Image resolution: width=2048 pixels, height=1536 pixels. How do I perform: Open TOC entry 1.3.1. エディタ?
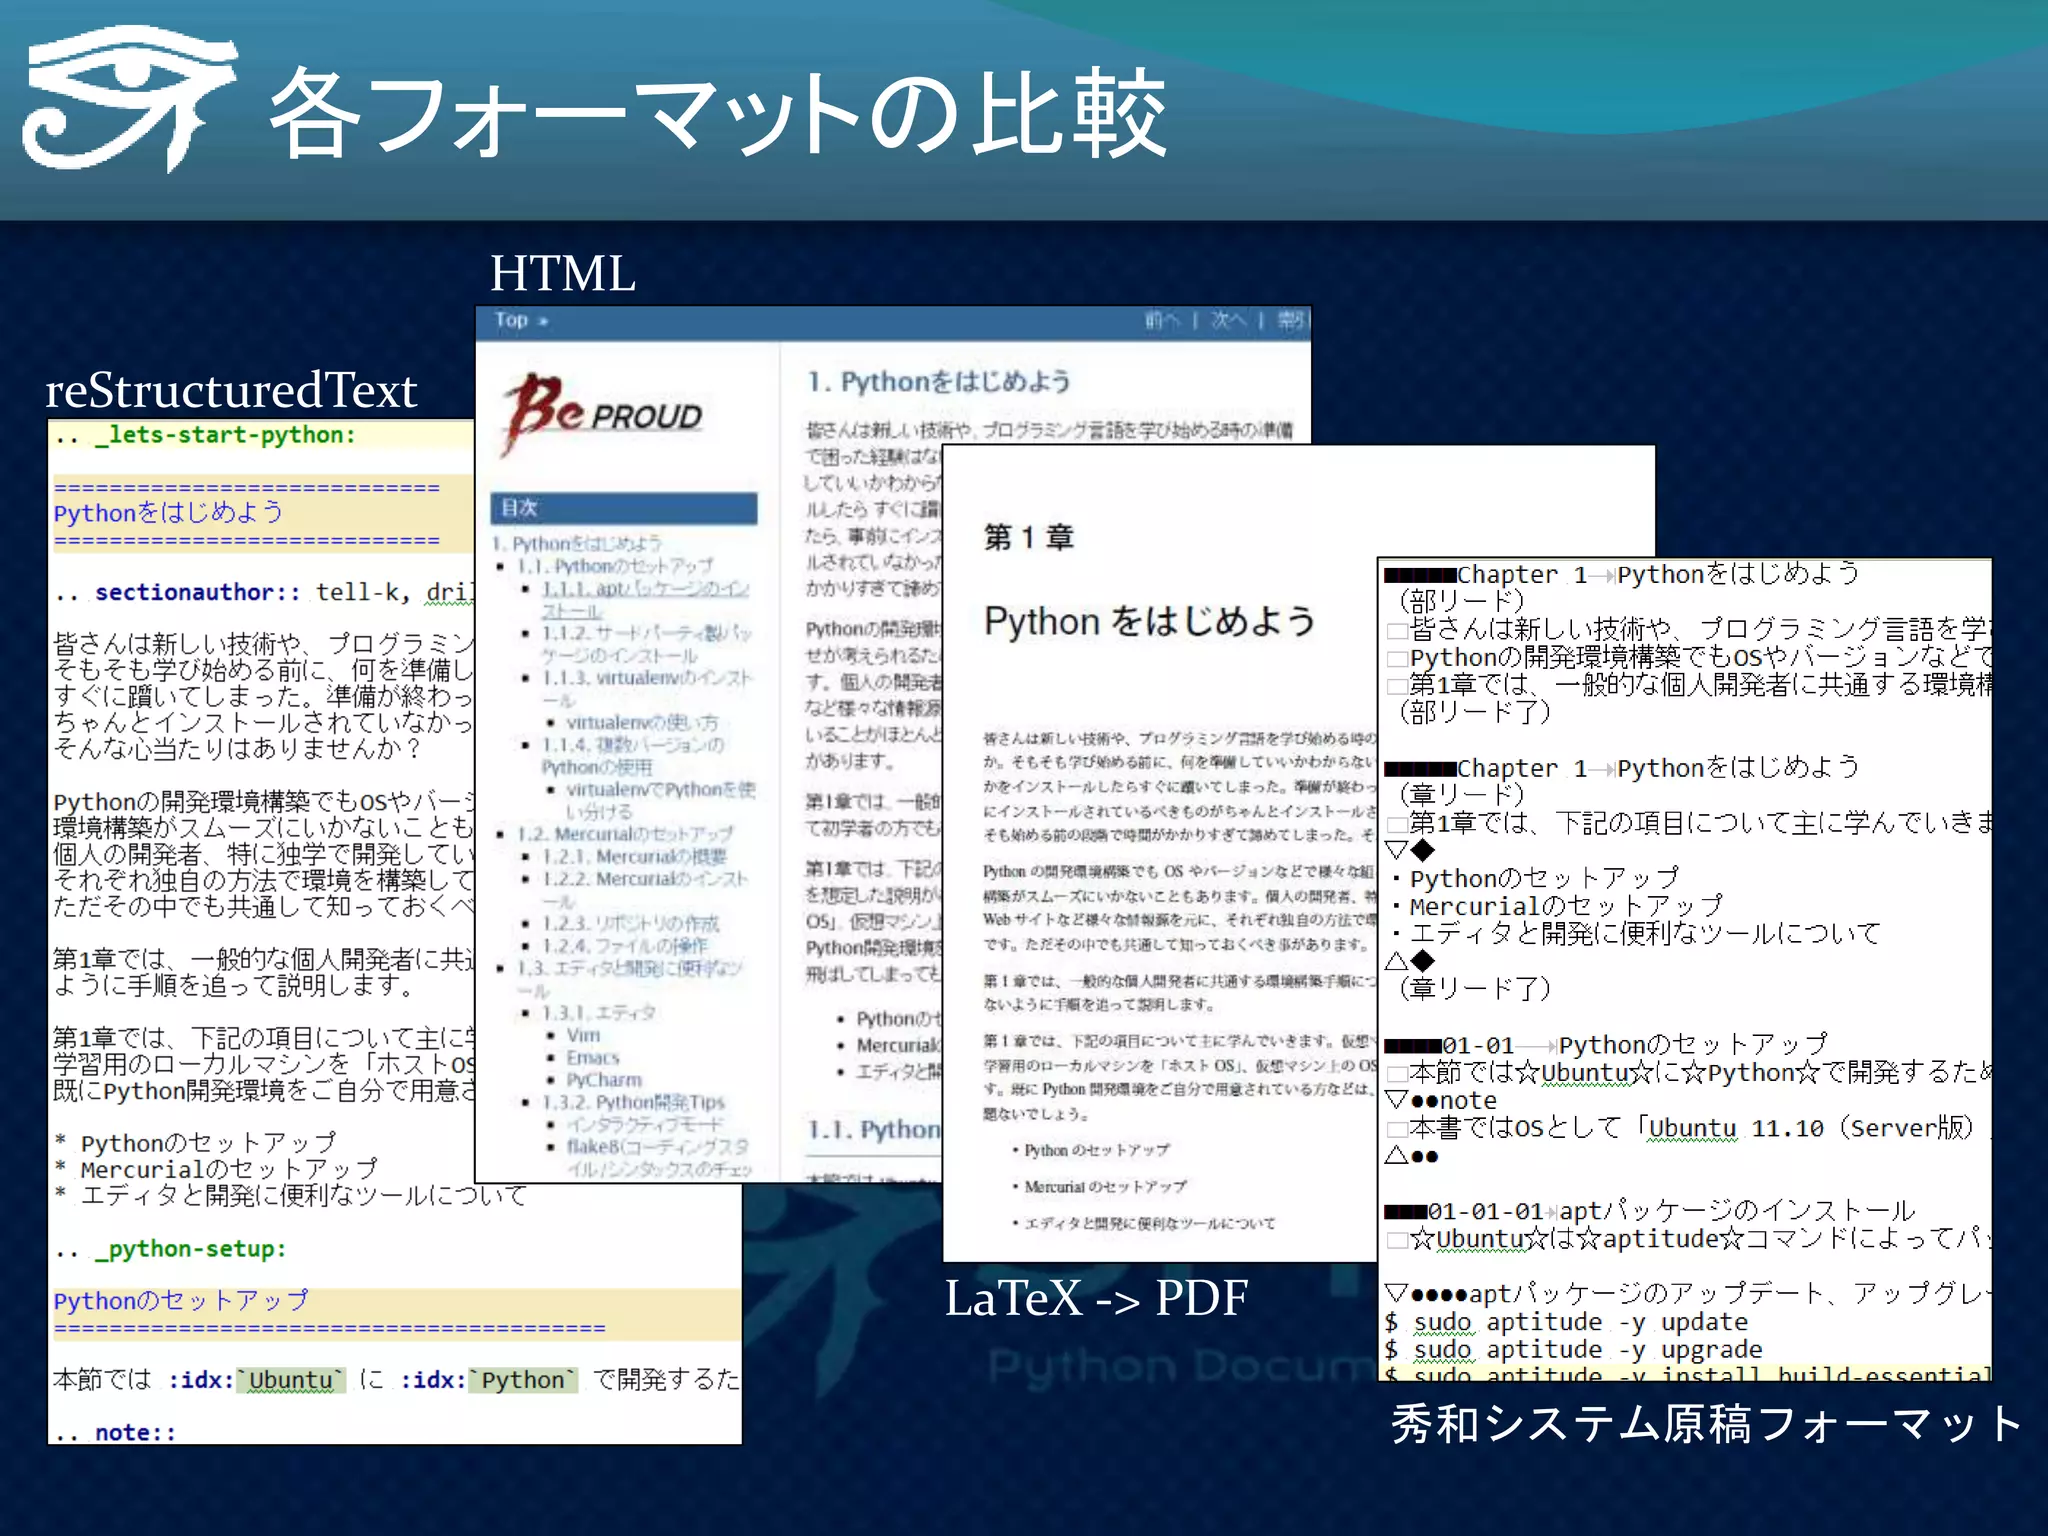(599, 1012)
